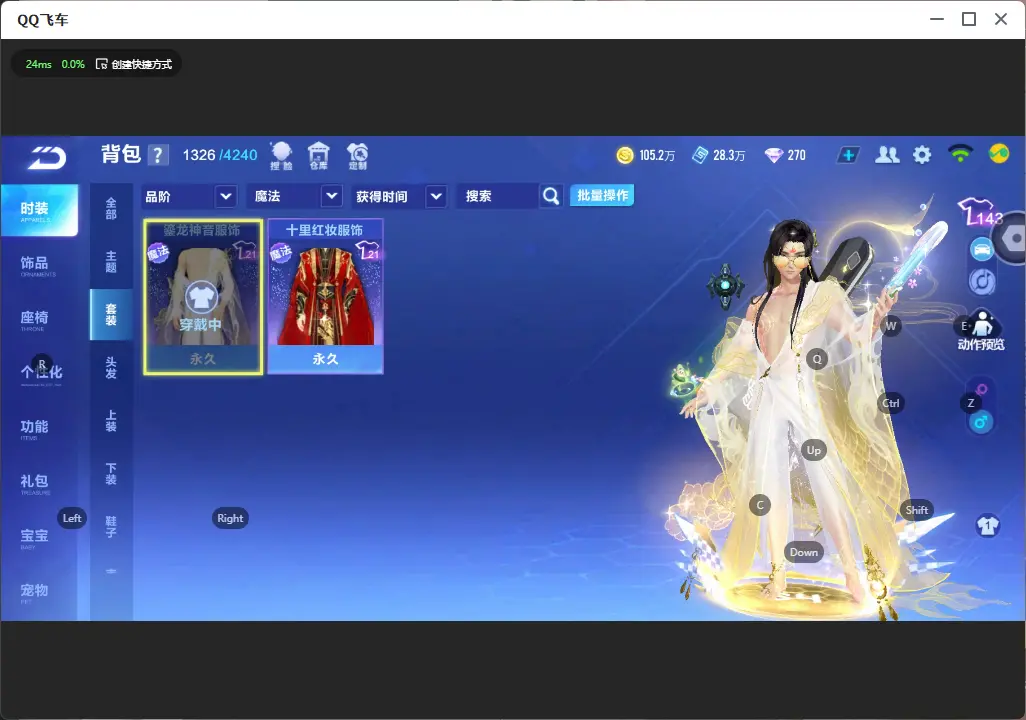Viewport: 1026px width, 720px height.
Task: Select the 个性化 personalization category tab
Action: pyautogui.click(x=39, y=374)
